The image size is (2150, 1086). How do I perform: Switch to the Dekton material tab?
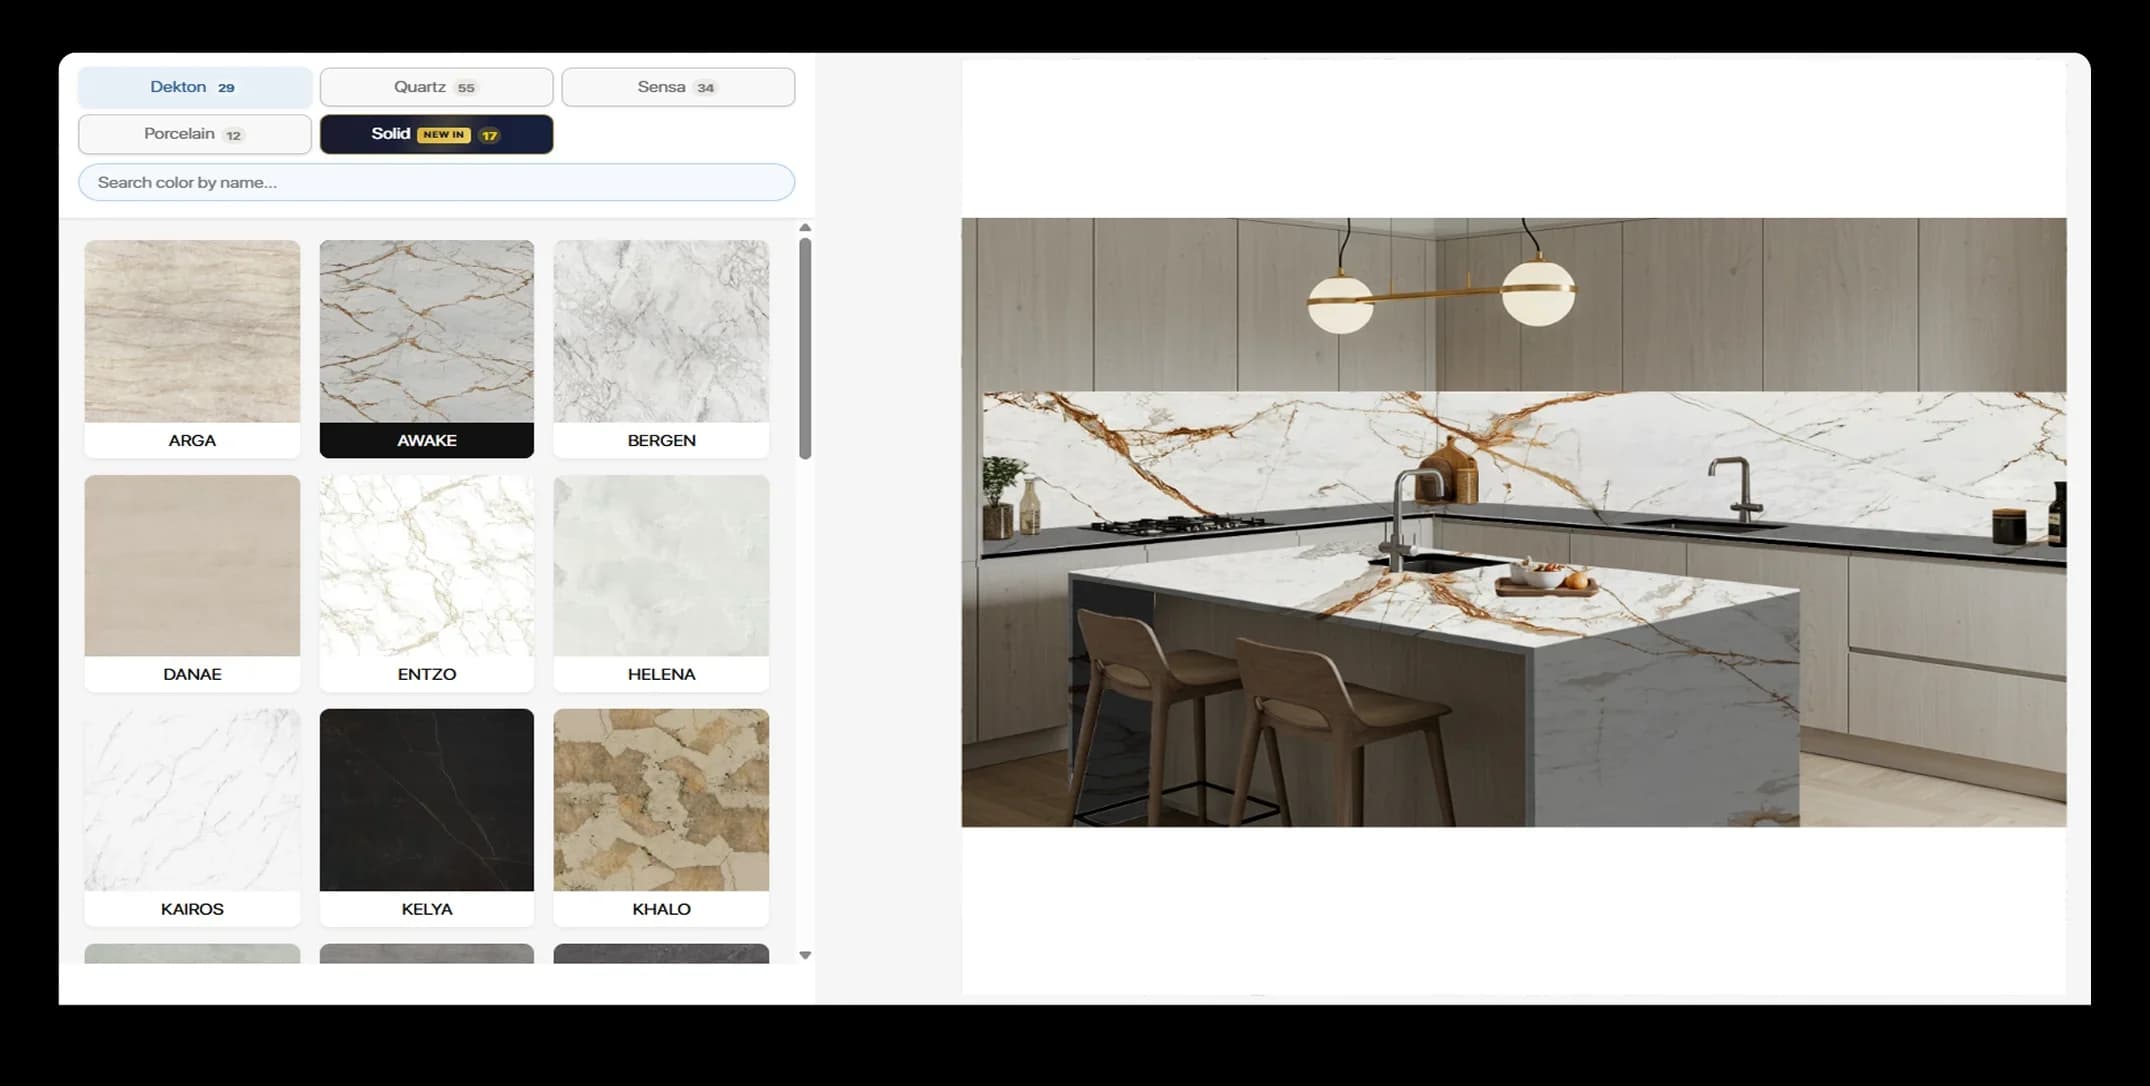pyautogui.click(x=195, y=87)
